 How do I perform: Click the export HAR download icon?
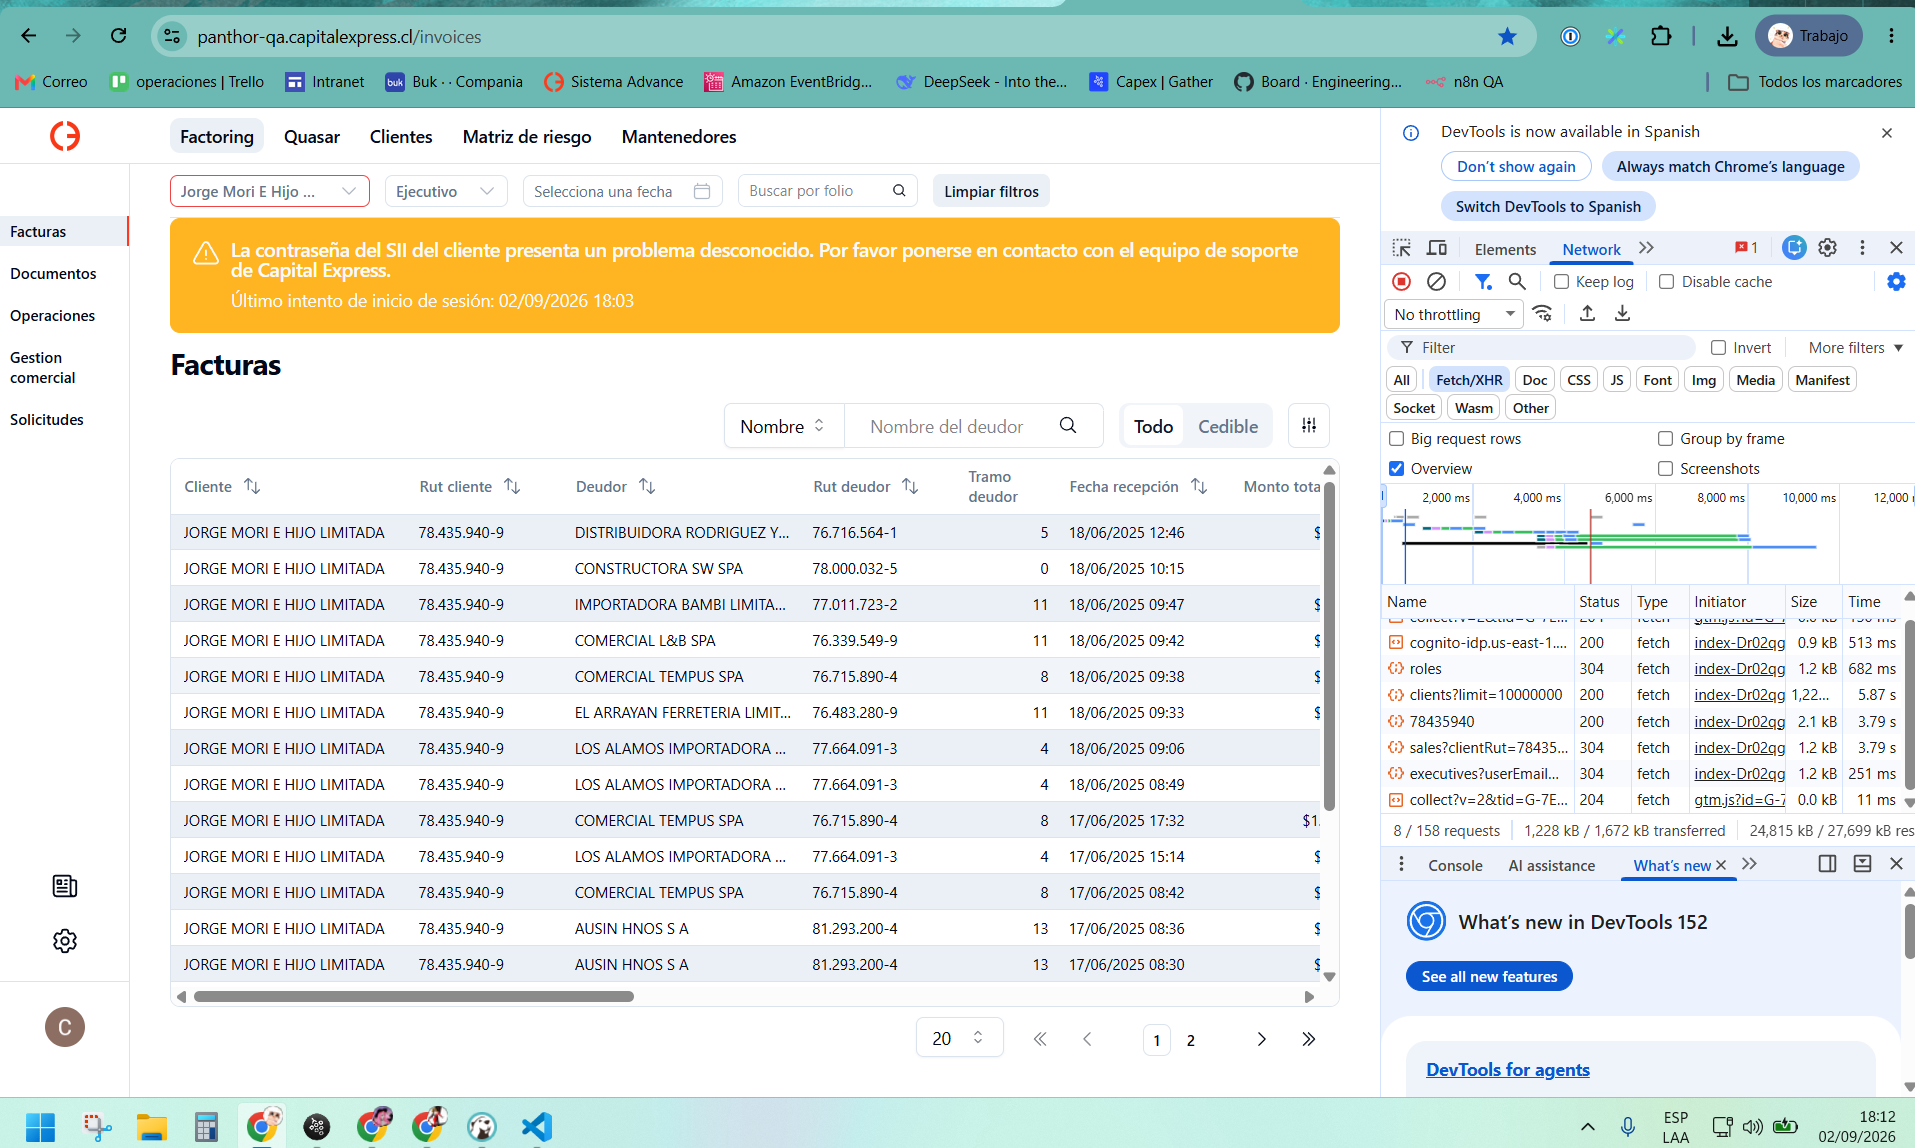[x=1622, y=314]
